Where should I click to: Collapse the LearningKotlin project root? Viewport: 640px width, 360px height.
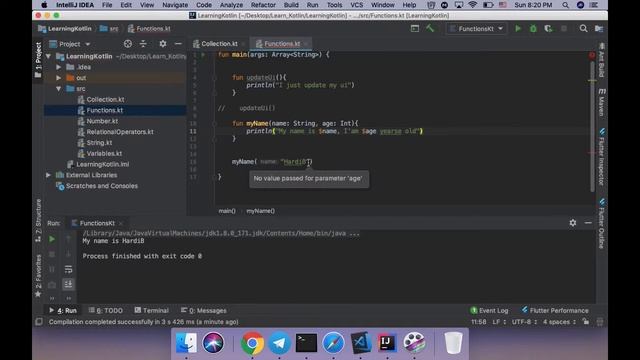(x=49, y=56)
